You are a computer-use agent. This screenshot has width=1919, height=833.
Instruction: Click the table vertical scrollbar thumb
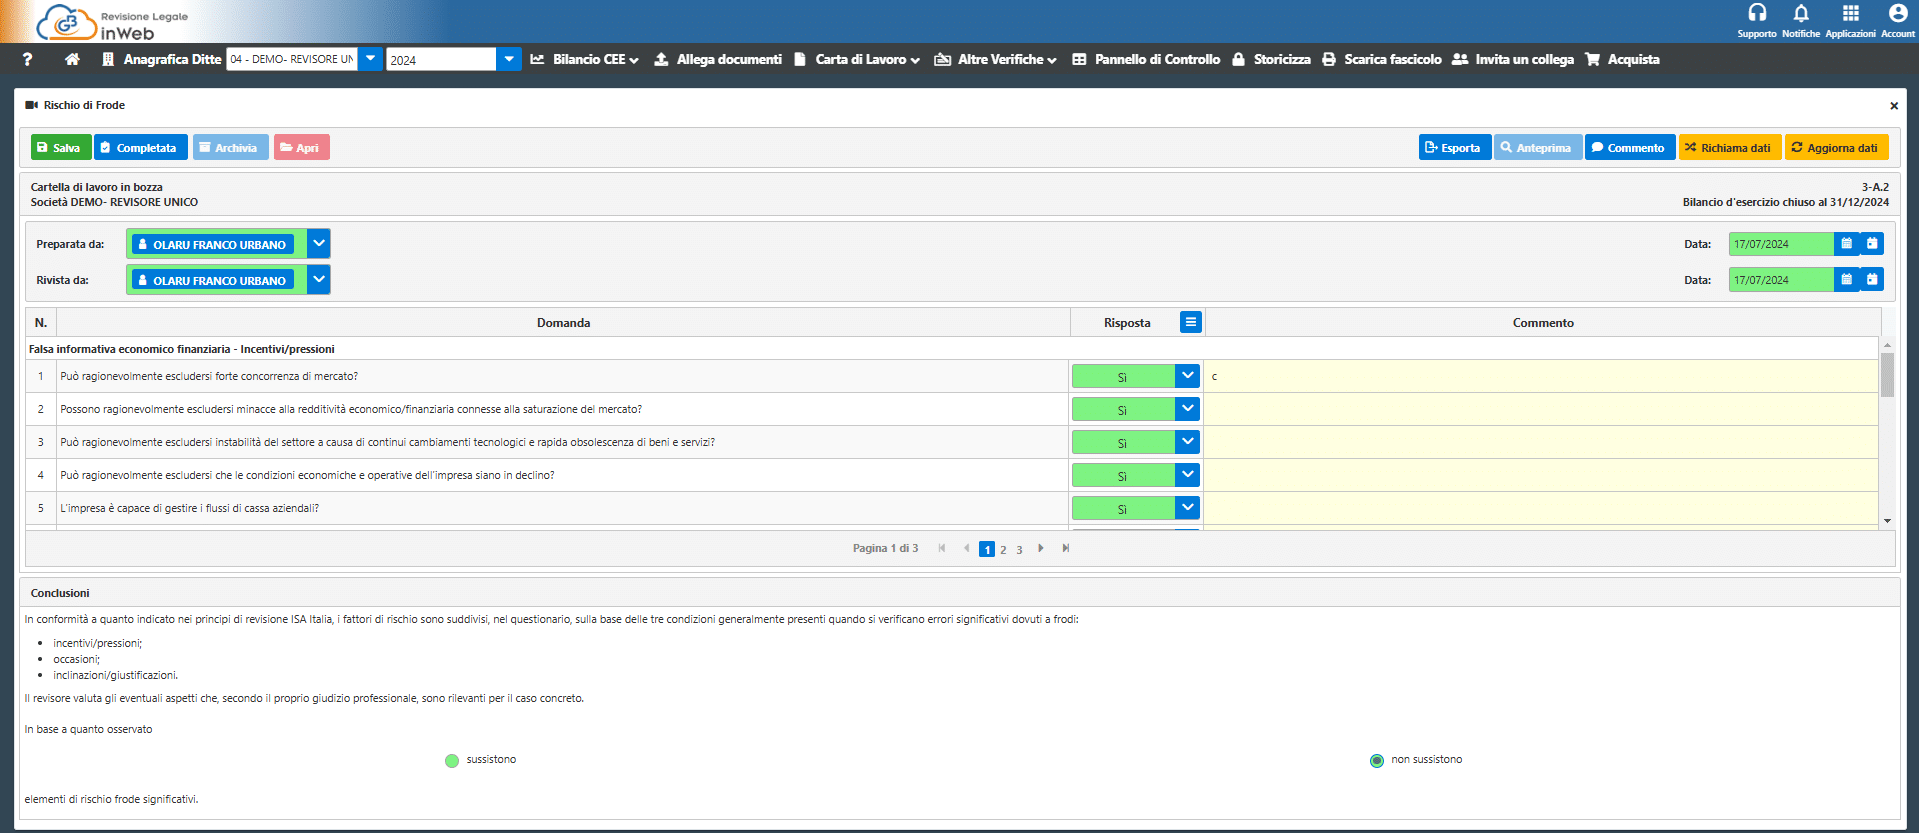tap(1887, 375)
